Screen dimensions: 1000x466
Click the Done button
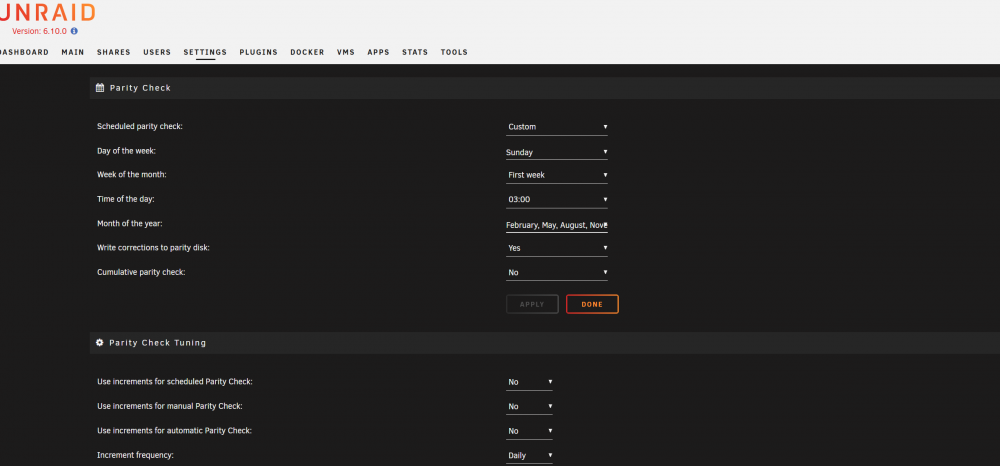(x=592, y=304)
